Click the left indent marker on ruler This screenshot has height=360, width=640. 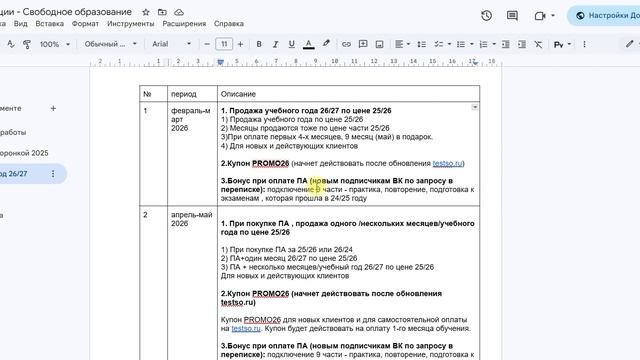pyautogui.click(x=220, y=62)
